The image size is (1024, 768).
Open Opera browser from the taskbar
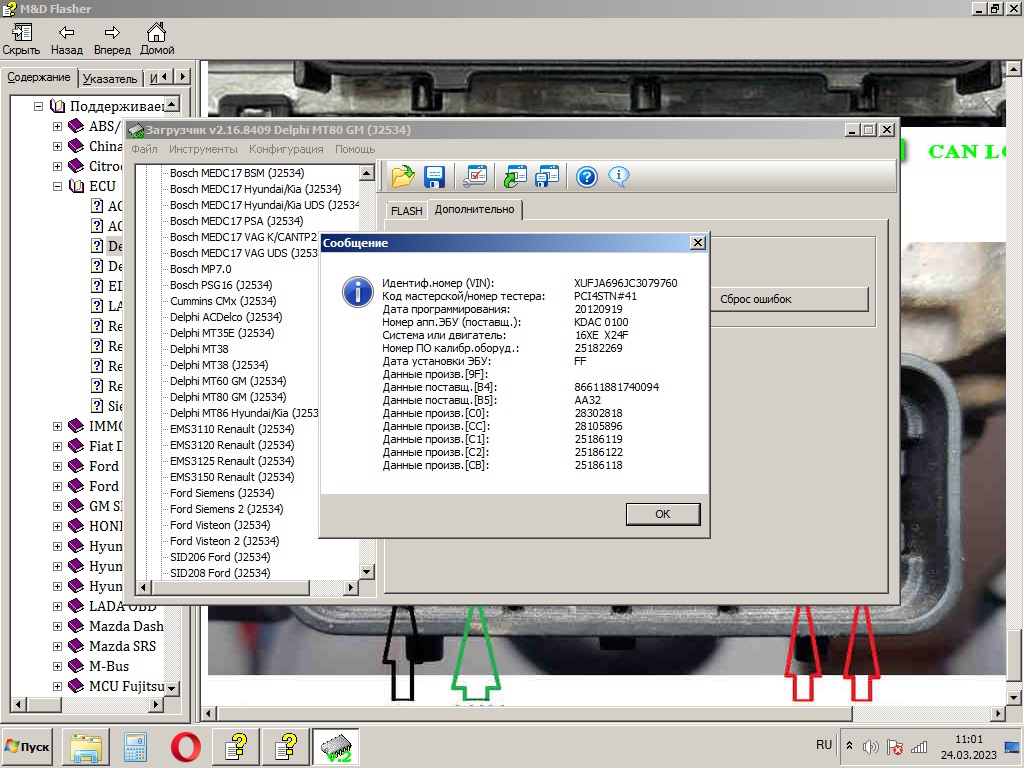185,747
